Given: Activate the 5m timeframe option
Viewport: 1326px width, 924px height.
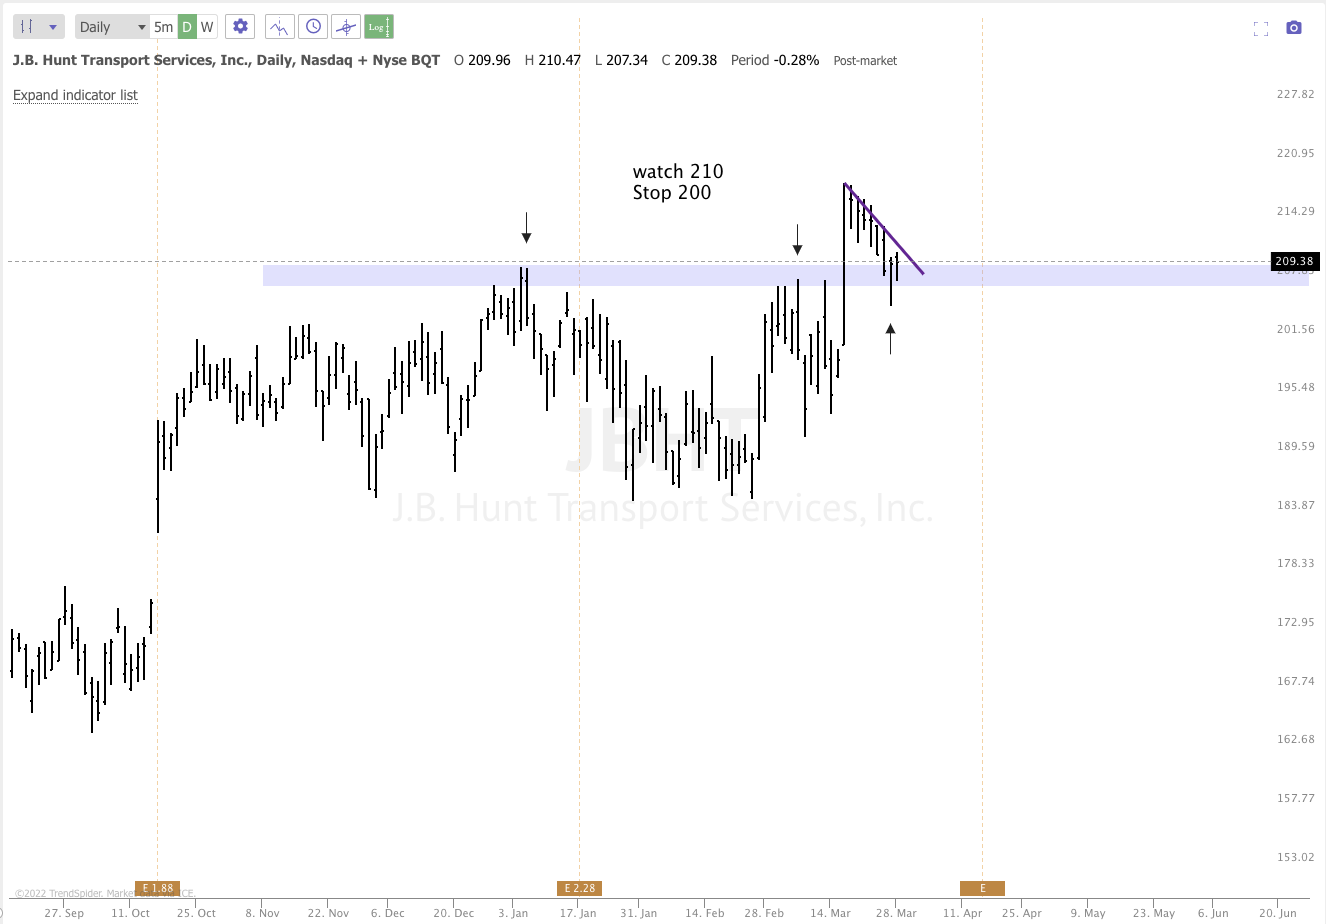Looking at the screenshot, I should (163, 26).
